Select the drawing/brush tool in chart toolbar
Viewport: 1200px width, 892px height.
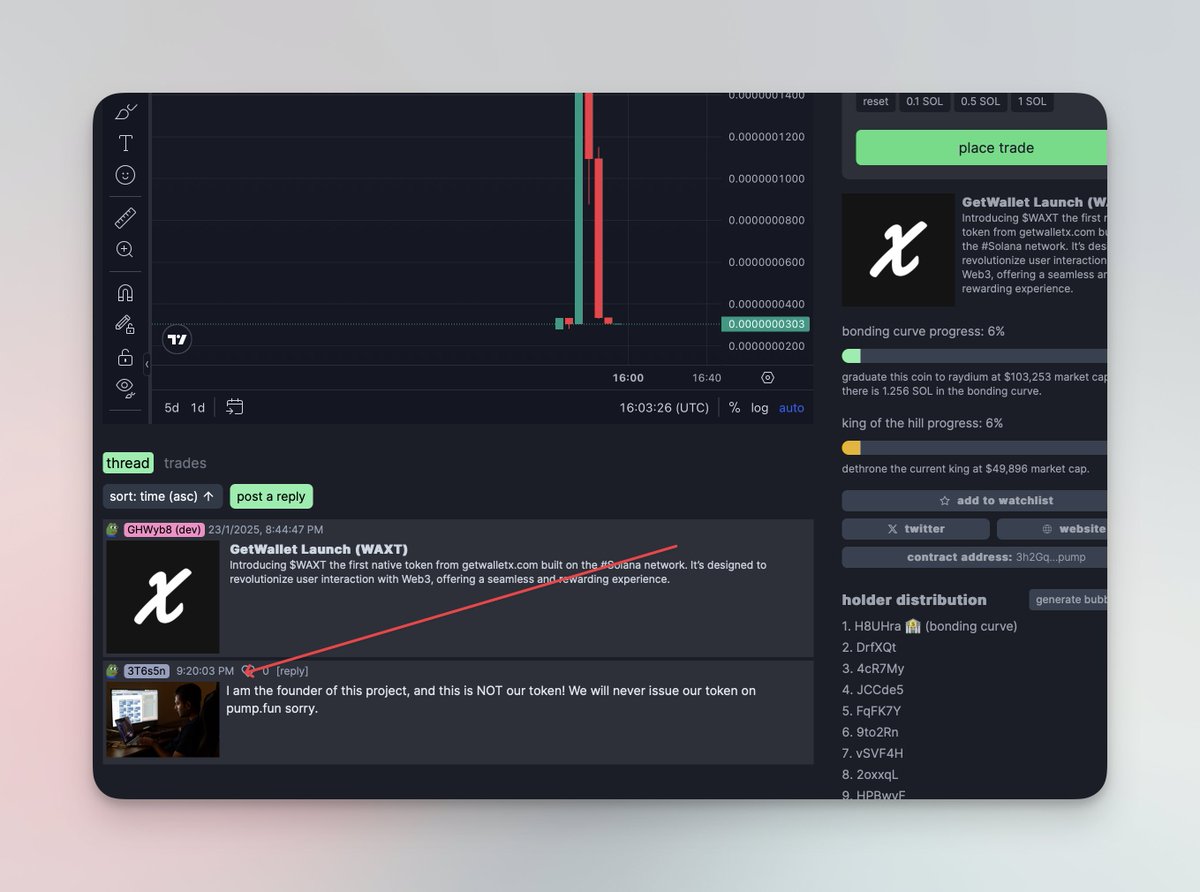click(x=124, y=112)
